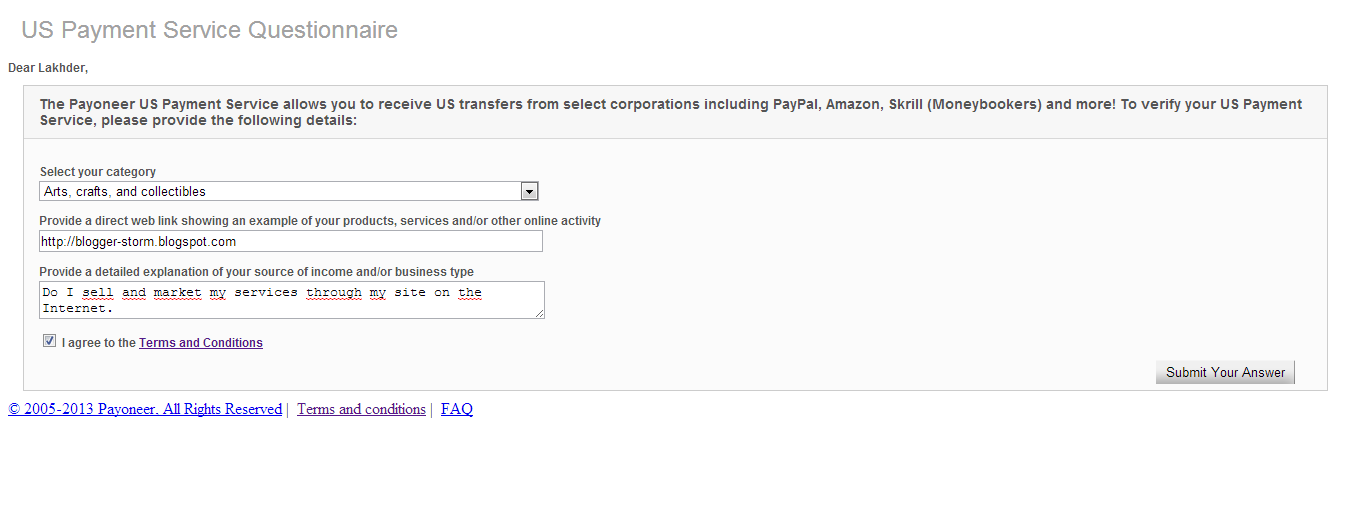Click the 'Provide a direct web link' label
Viewport: 1346px width, 506px height.
[320, 221]
